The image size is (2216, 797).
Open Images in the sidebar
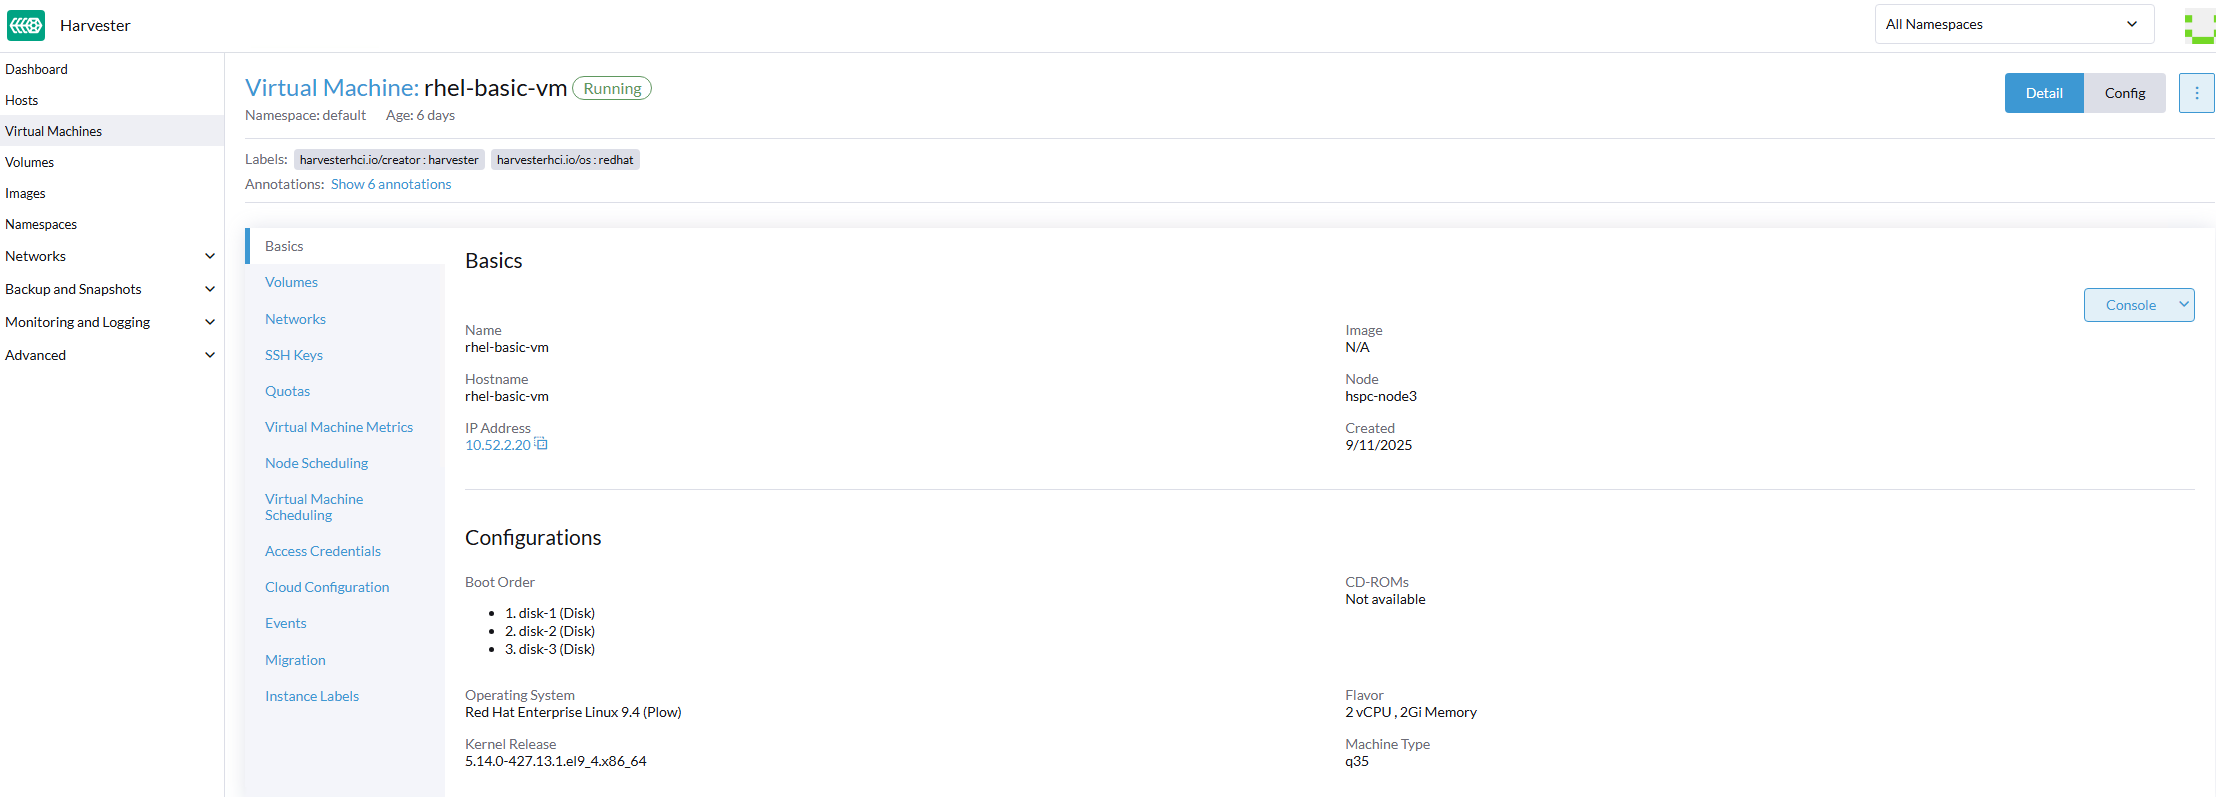tap(25, 193)
